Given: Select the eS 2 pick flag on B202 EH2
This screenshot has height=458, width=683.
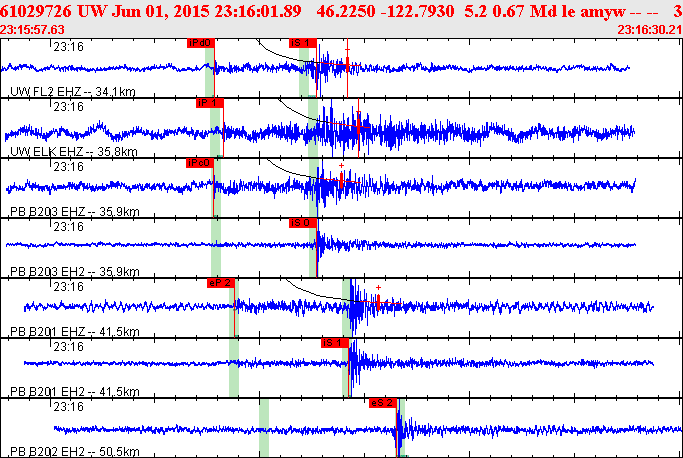Looking at the screenshot, I should [383, 403].
